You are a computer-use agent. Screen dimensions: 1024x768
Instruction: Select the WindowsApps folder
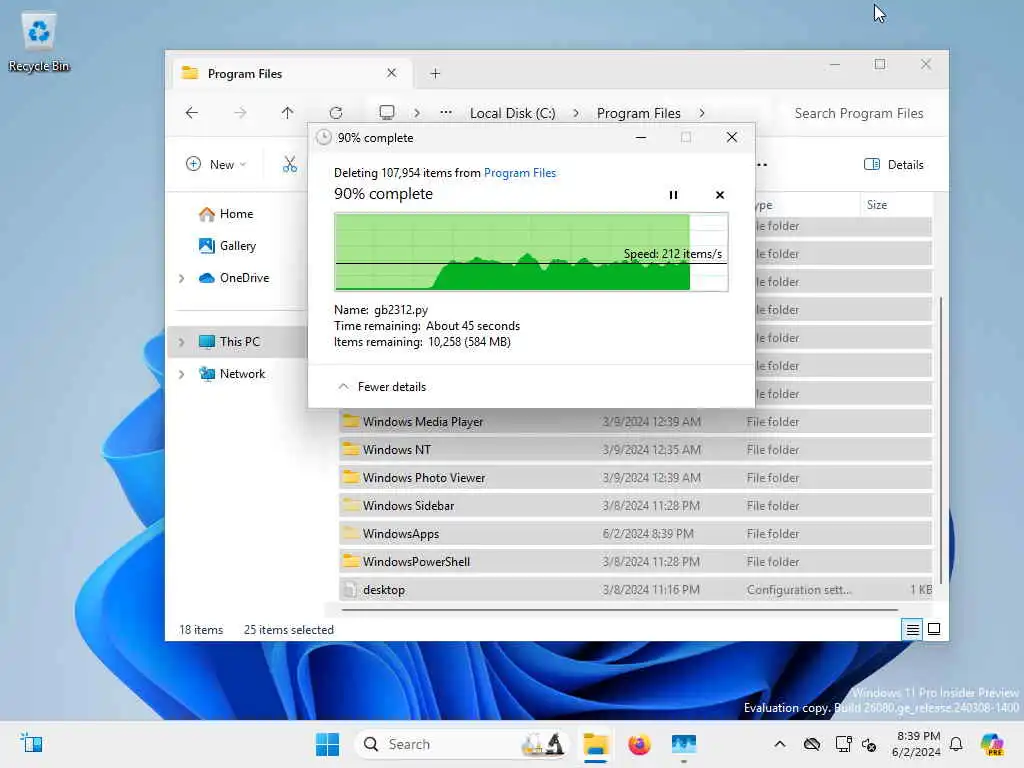coord(635,534)
